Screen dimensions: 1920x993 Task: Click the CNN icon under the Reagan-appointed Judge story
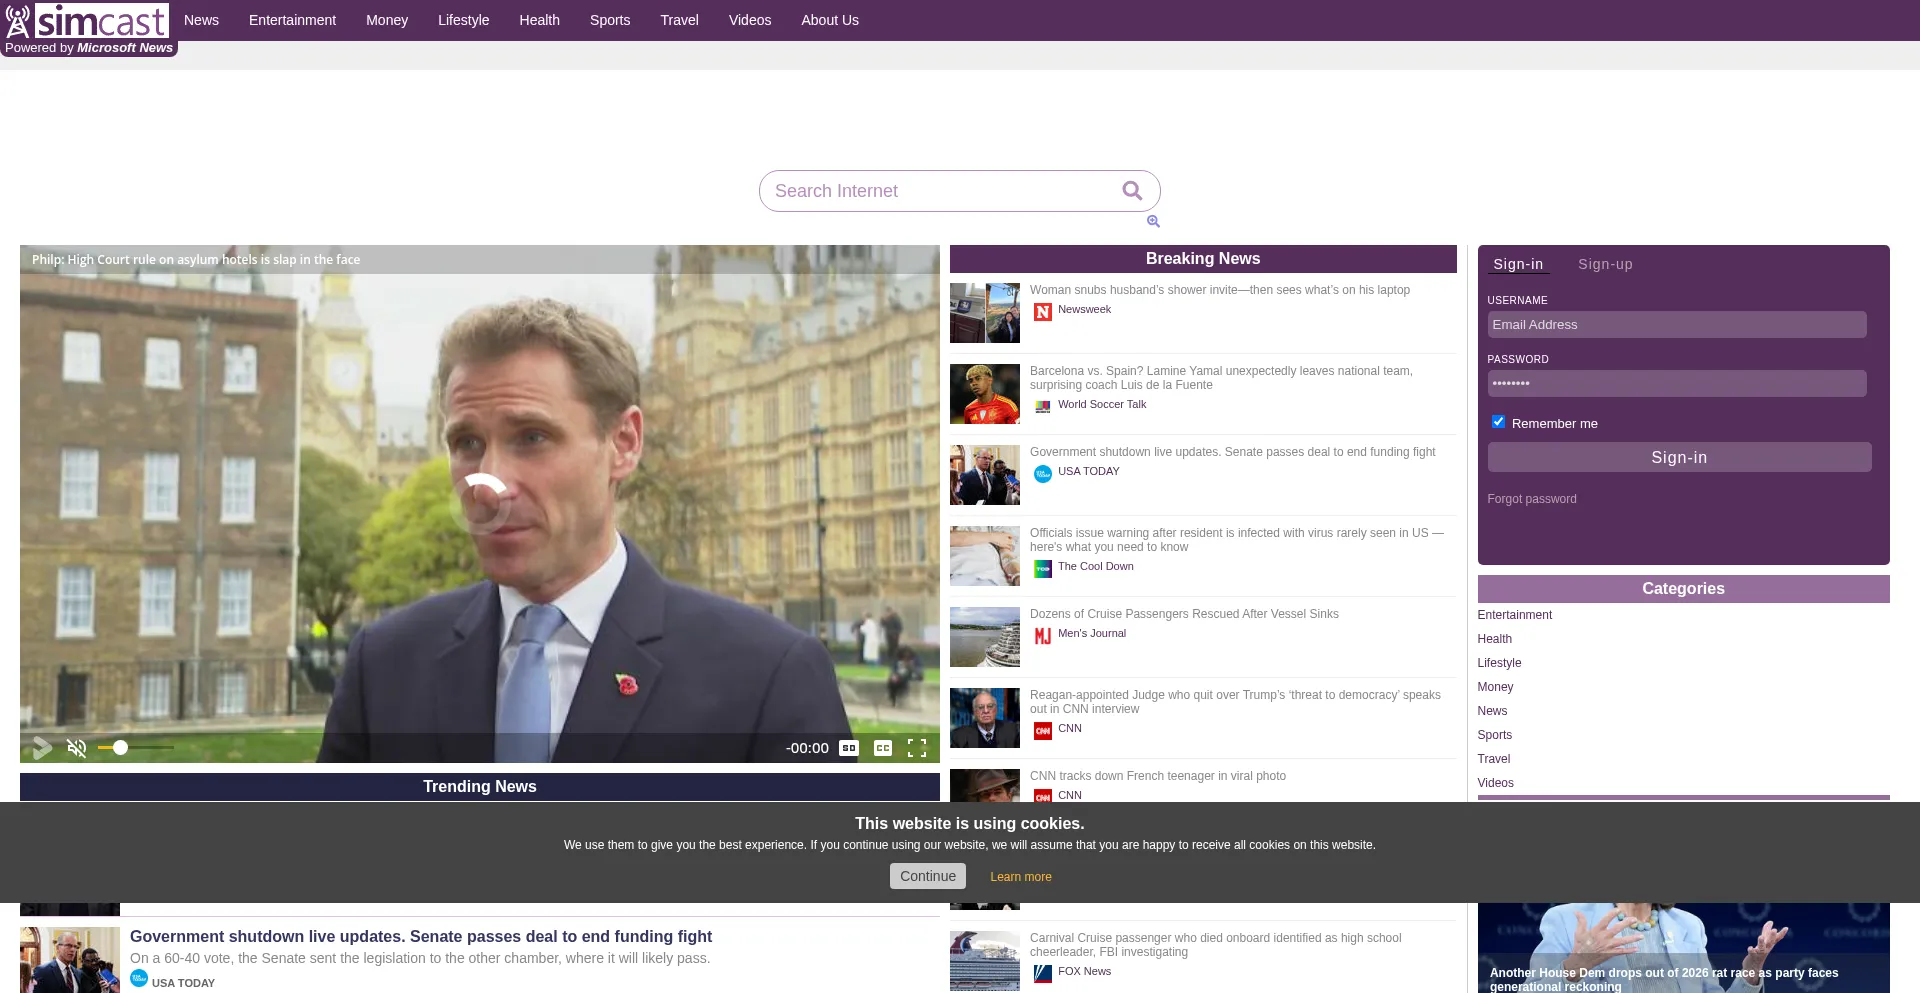[x=1042, y=731]
